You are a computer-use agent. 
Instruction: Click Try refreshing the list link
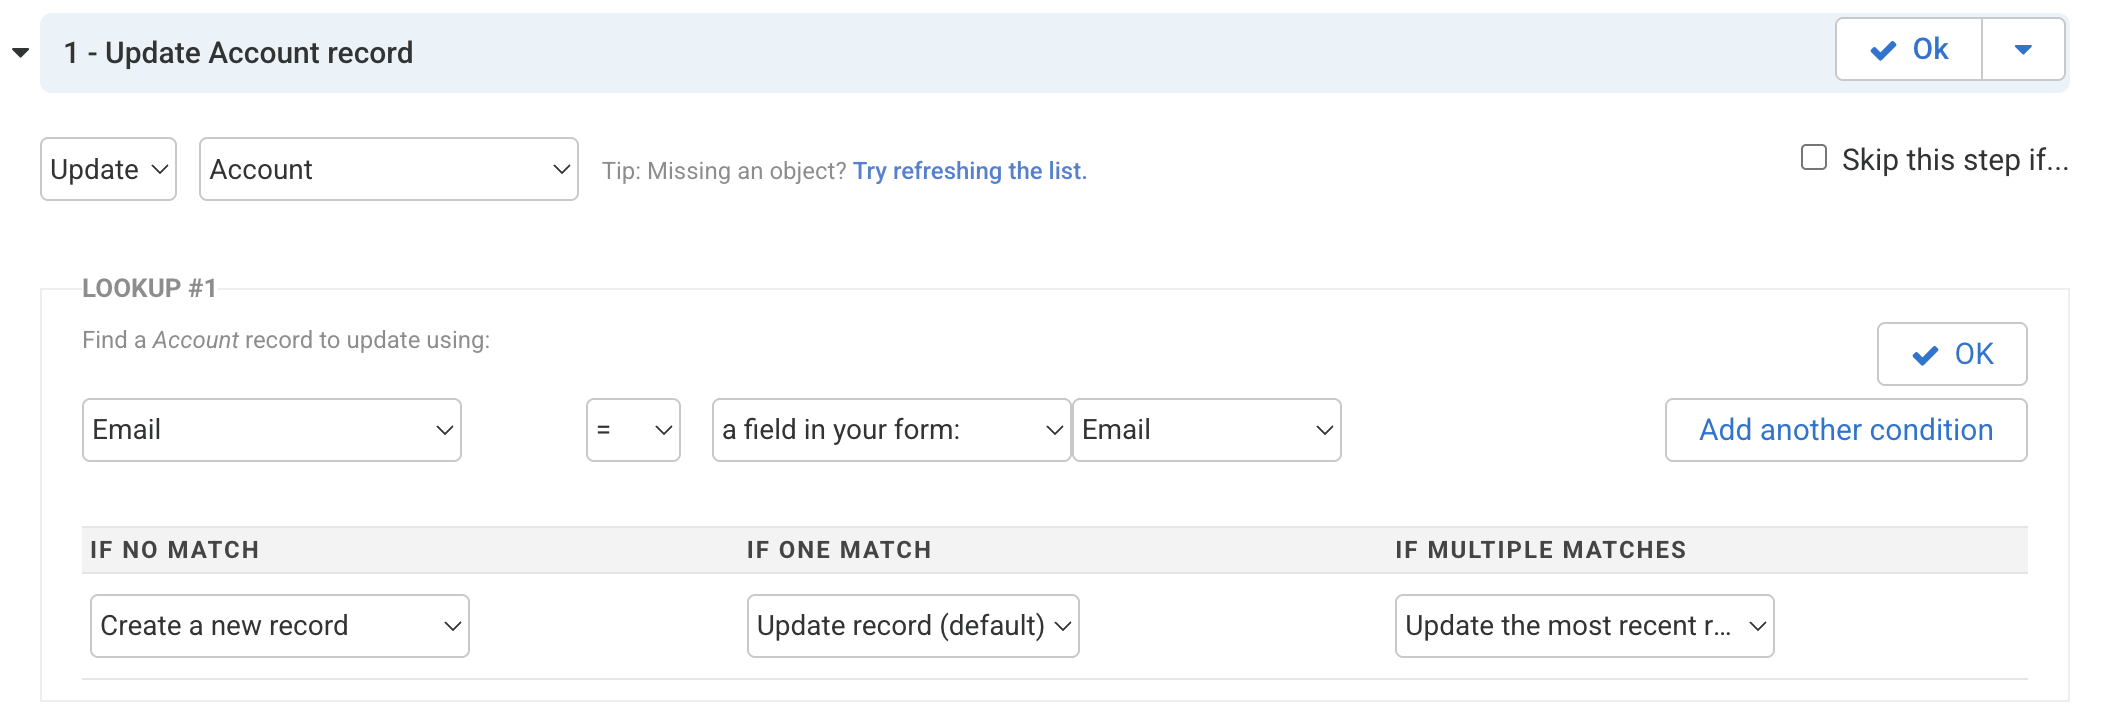(x=969, y=171)
